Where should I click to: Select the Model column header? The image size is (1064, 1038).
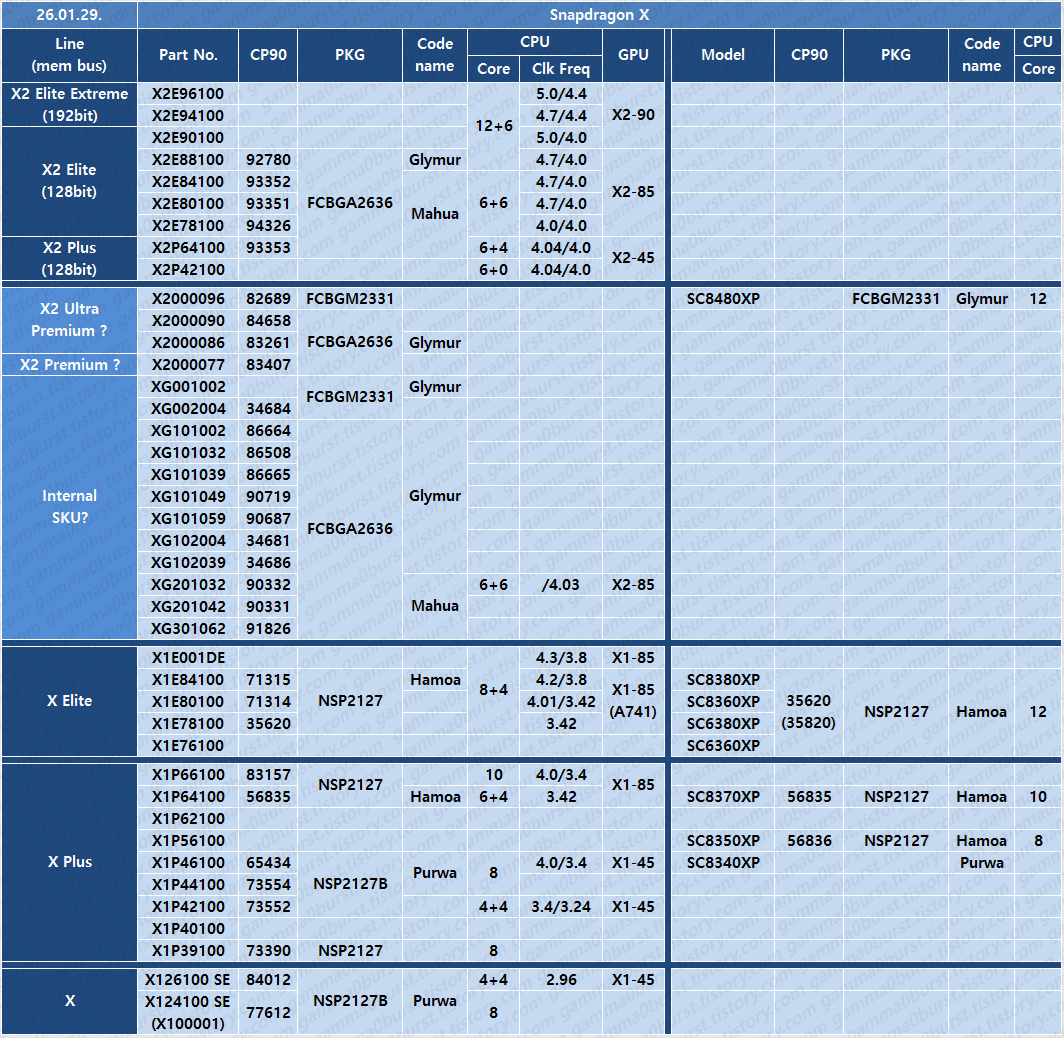point(723,55)
